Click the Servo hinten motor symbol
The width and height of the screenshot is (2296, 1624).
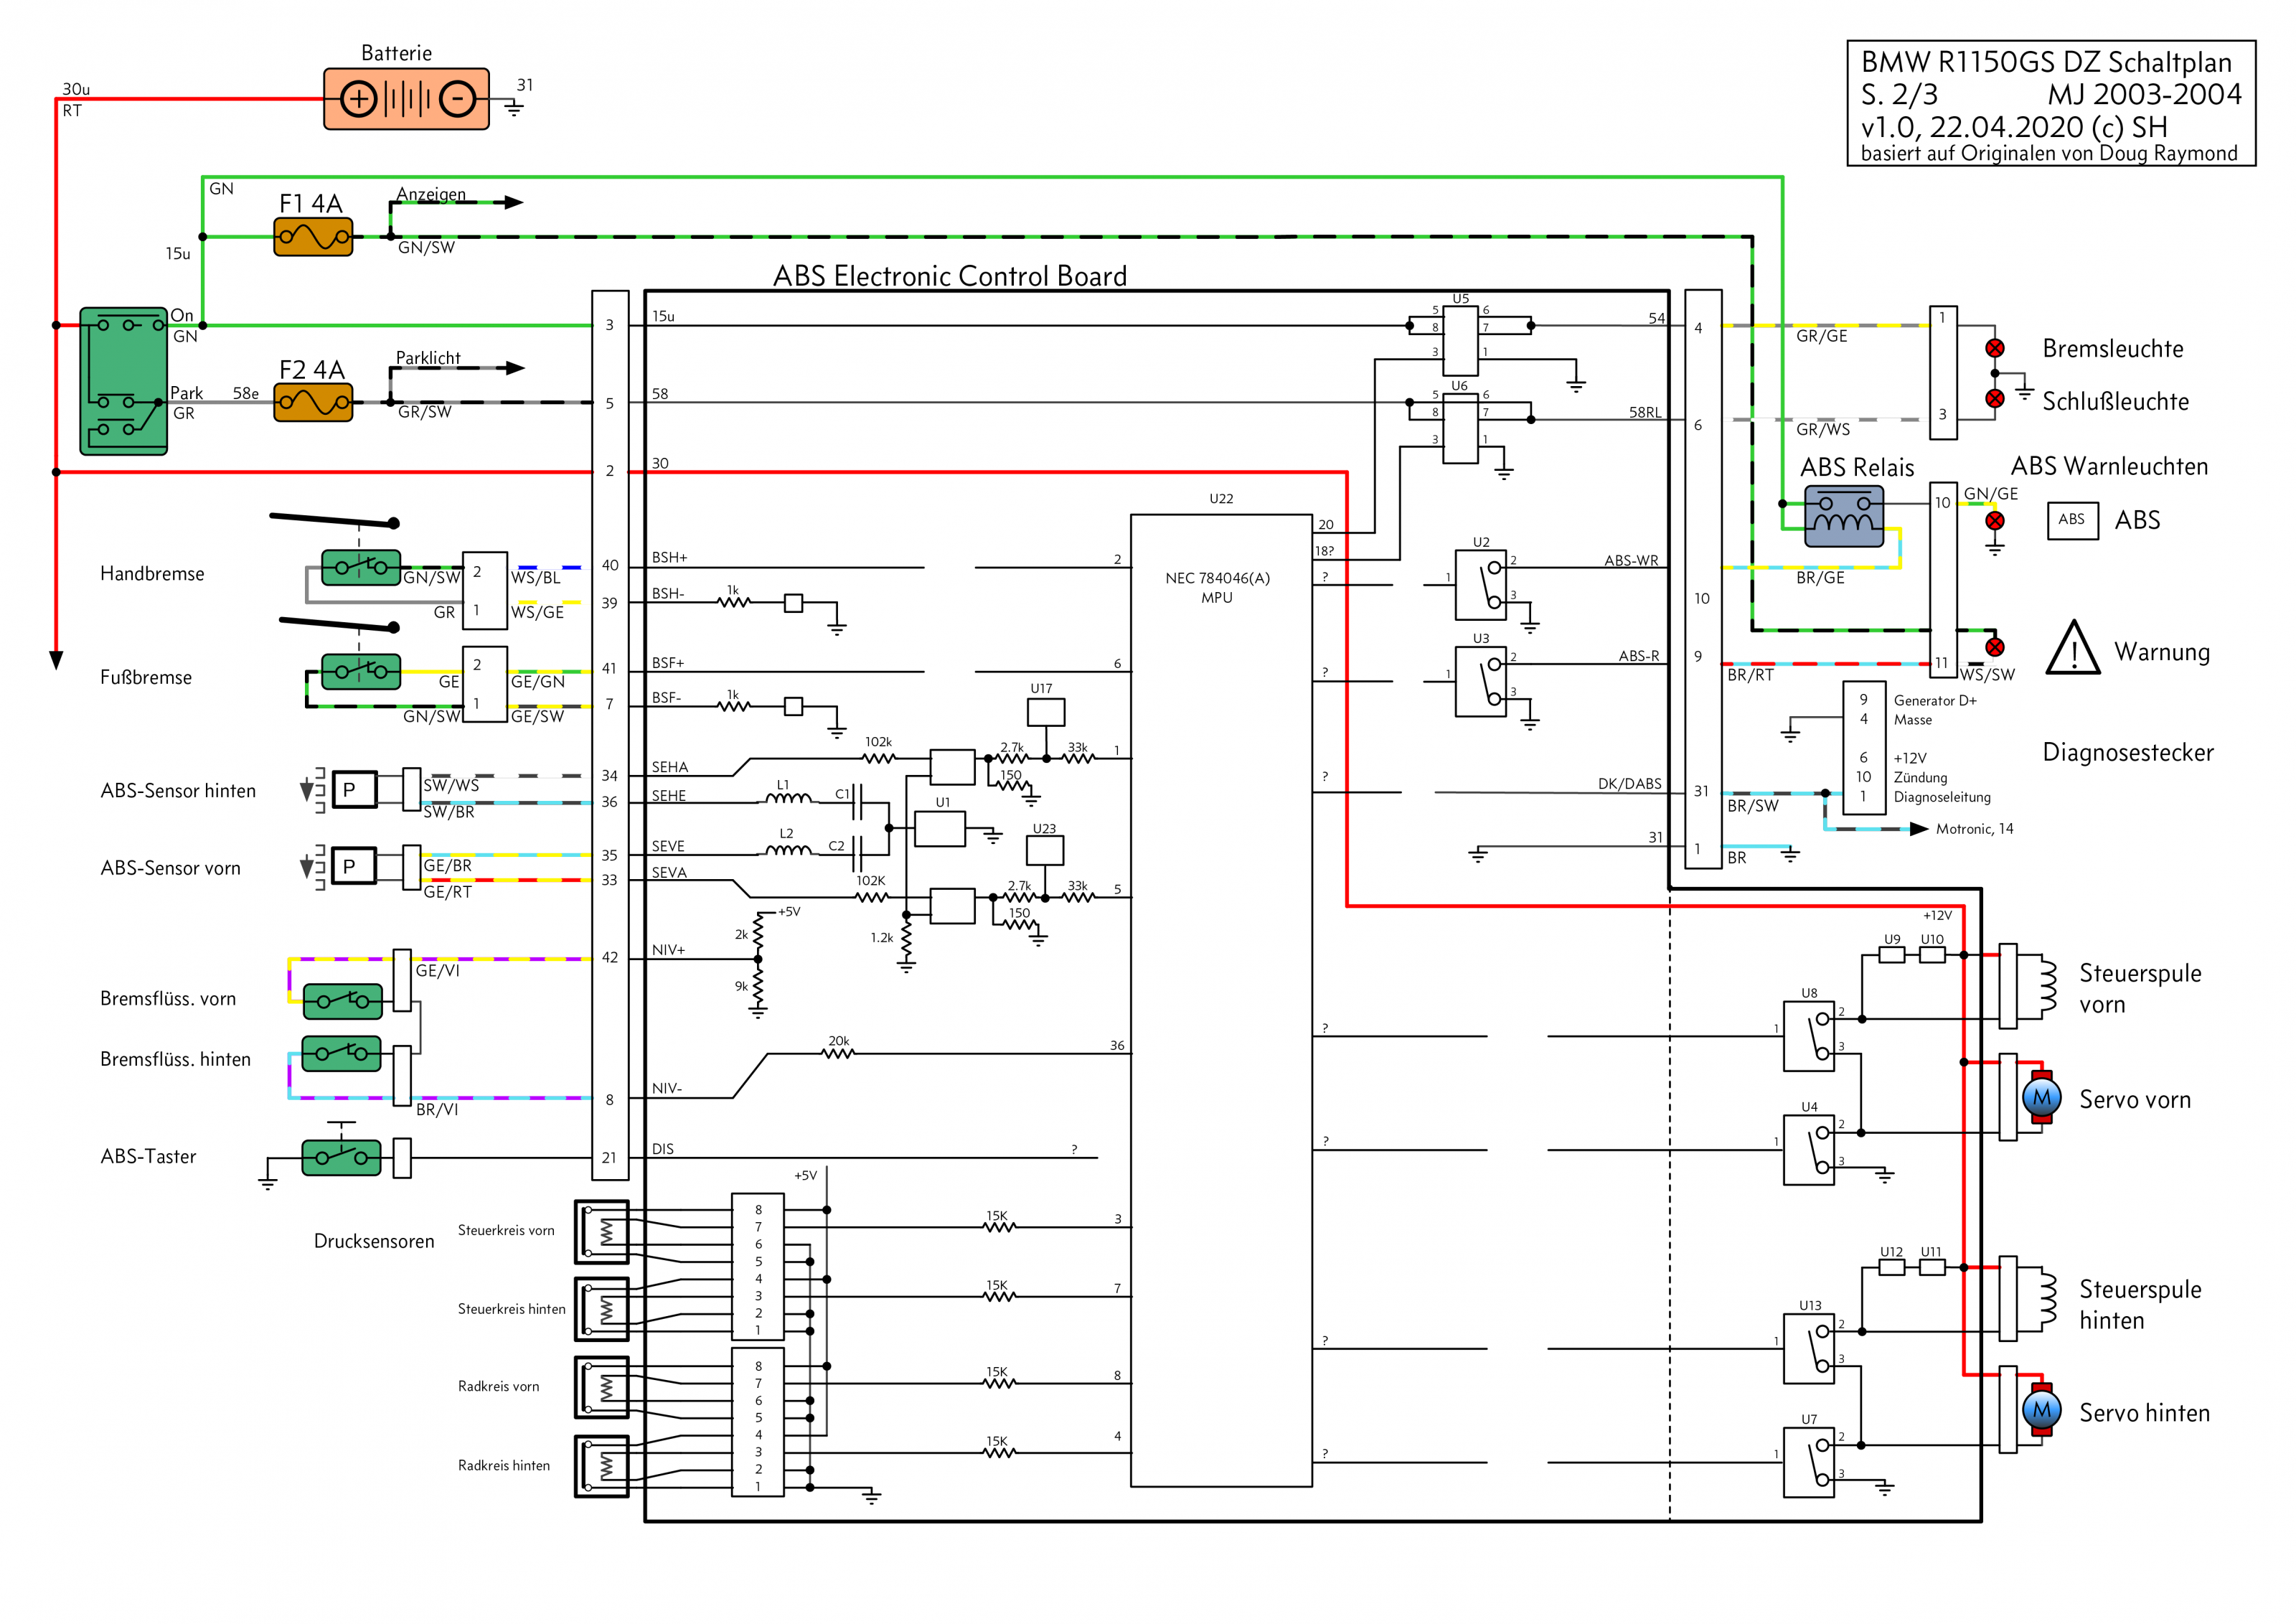[x=2041, y=1410]
